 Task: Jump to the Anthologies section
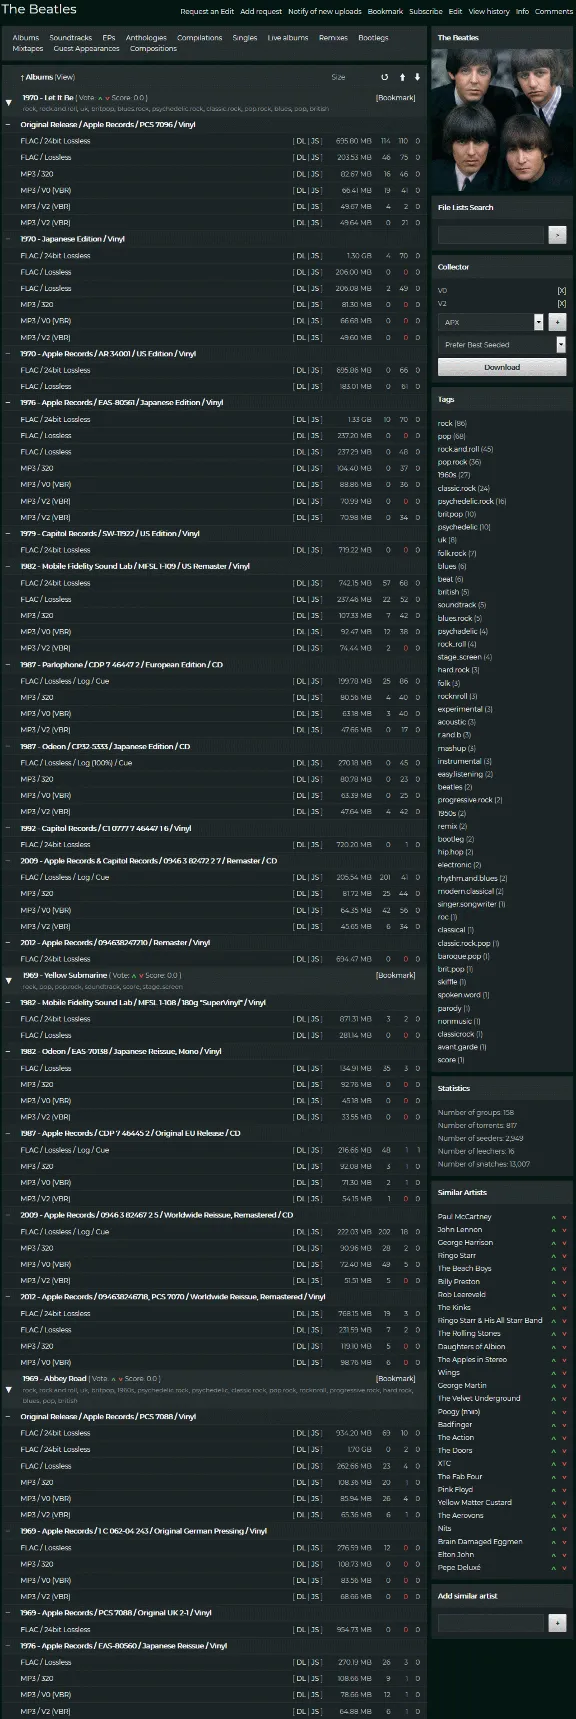click(x=146, y=38)
